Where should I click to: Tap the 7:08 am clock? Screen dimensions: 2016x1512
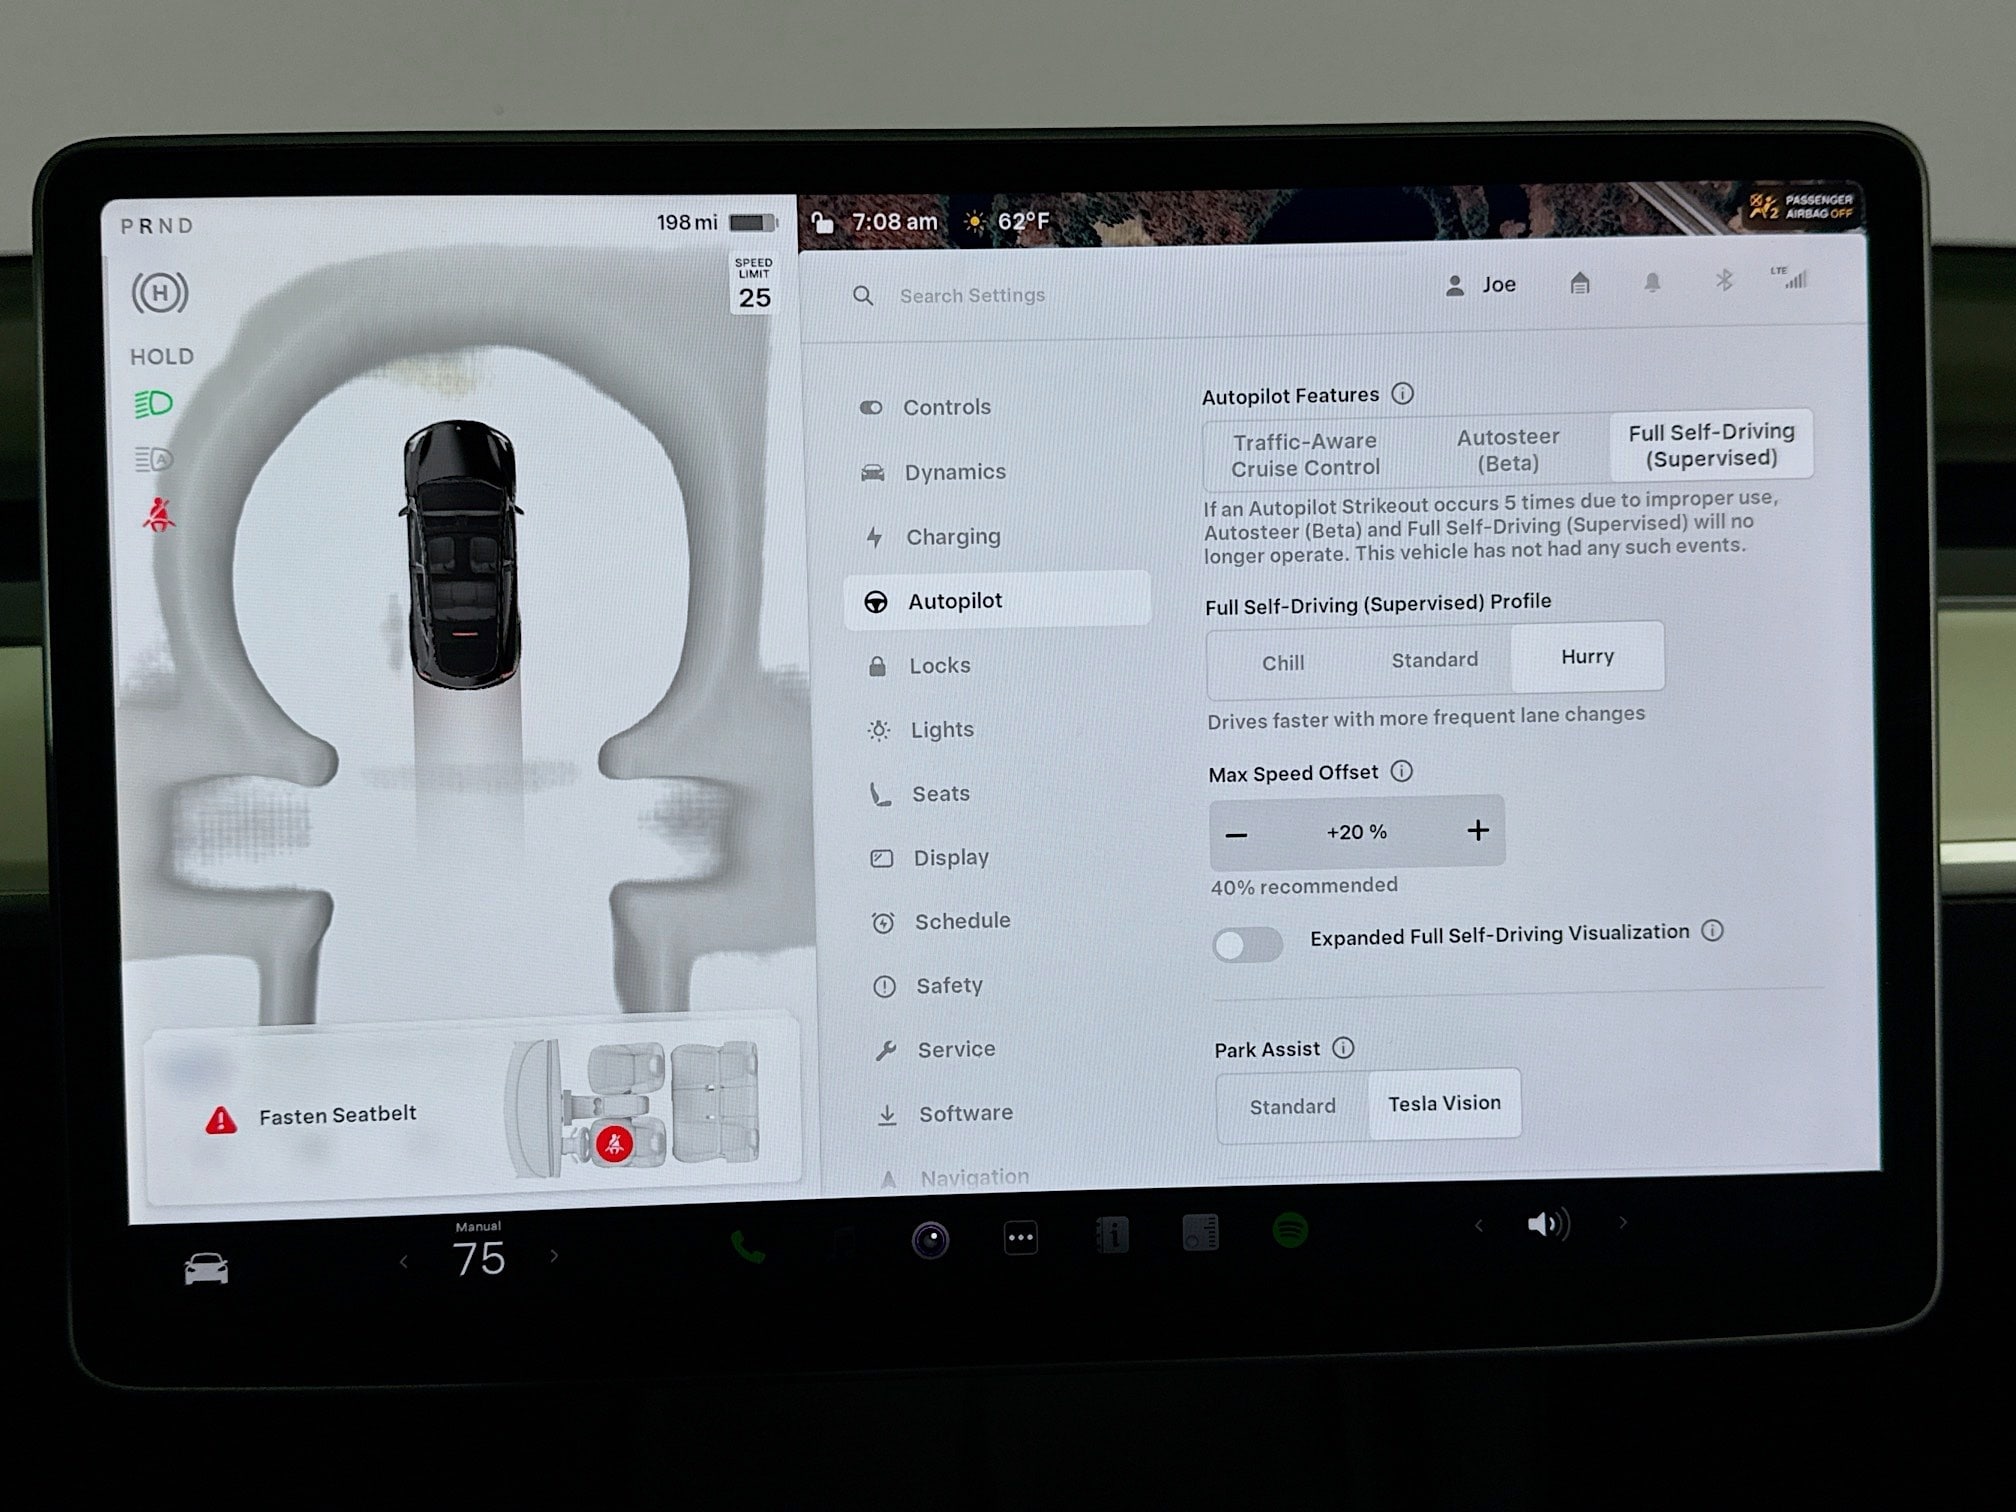coord(894,222)
